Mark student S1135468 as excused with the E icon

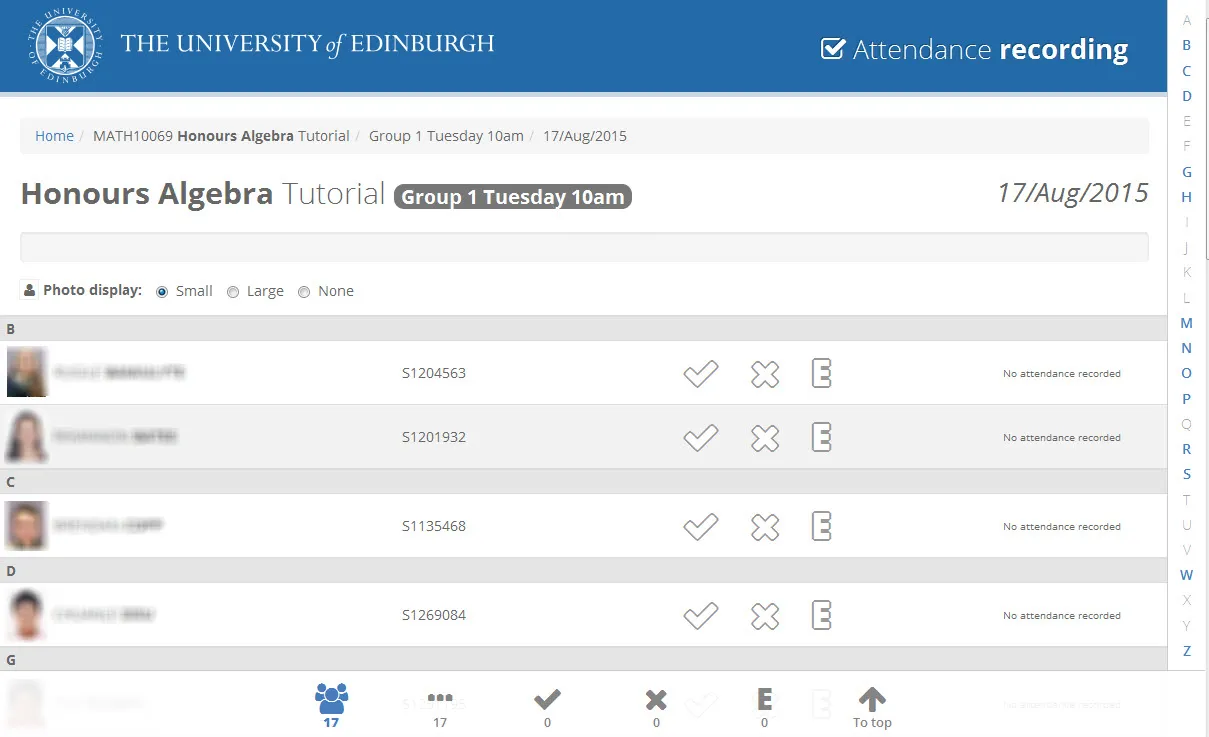click(x=821, y=526)
